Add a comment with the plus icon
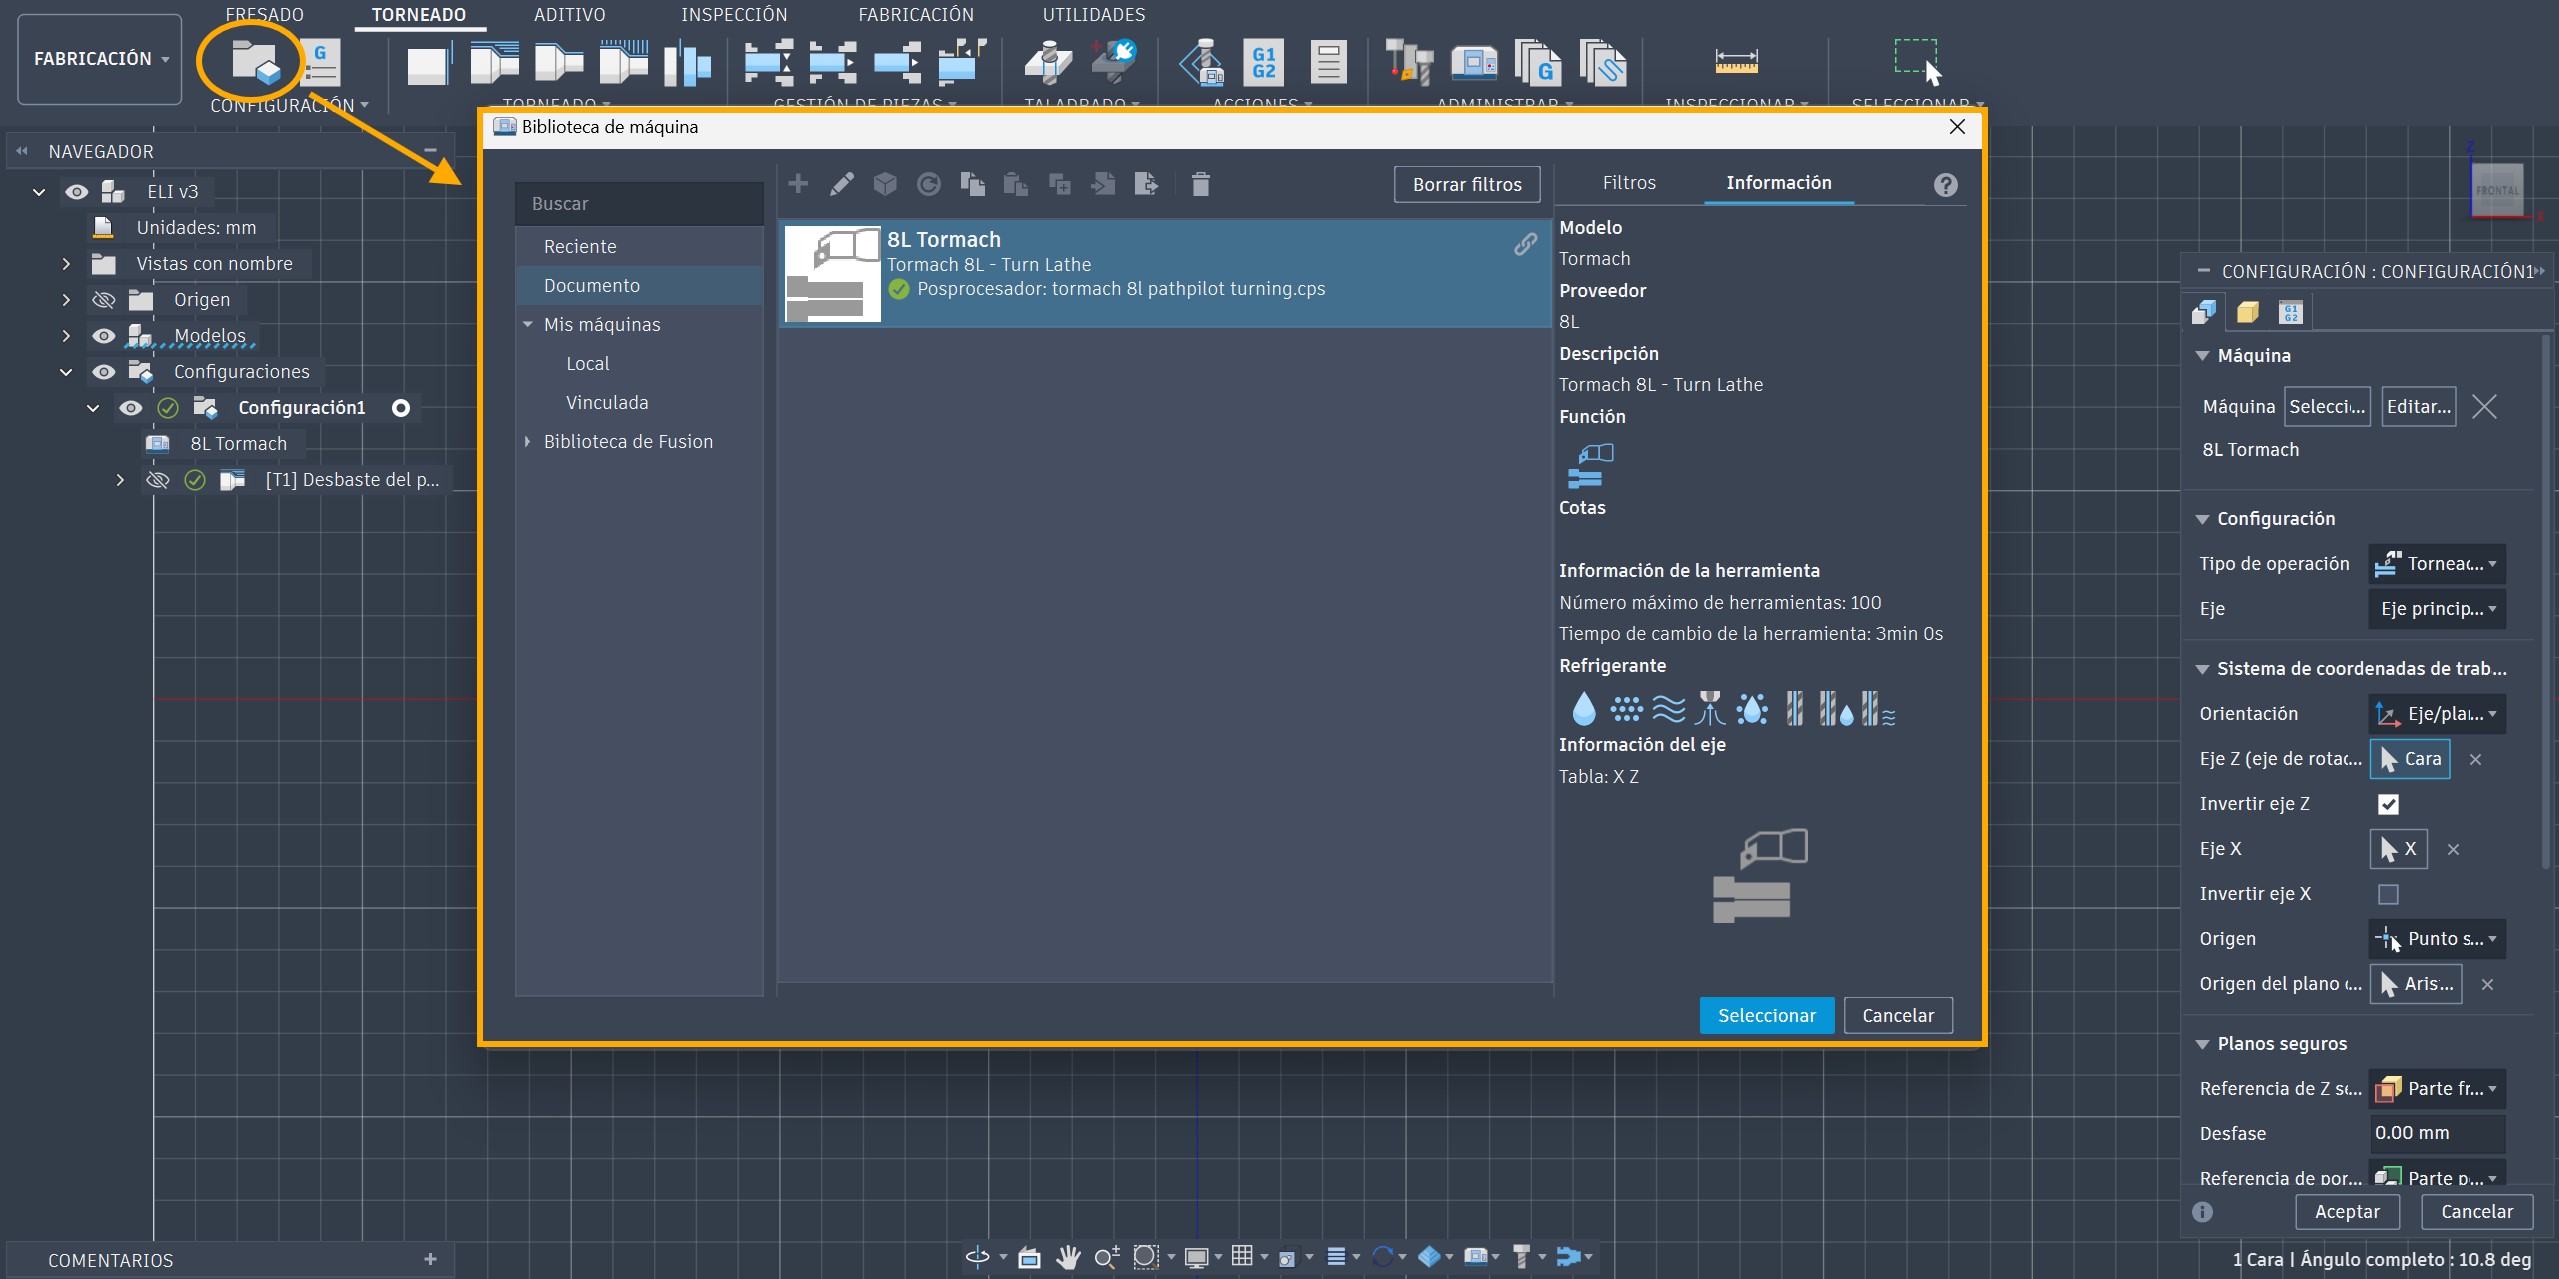This screenshot has height=1279, width=2559. 430,1259
